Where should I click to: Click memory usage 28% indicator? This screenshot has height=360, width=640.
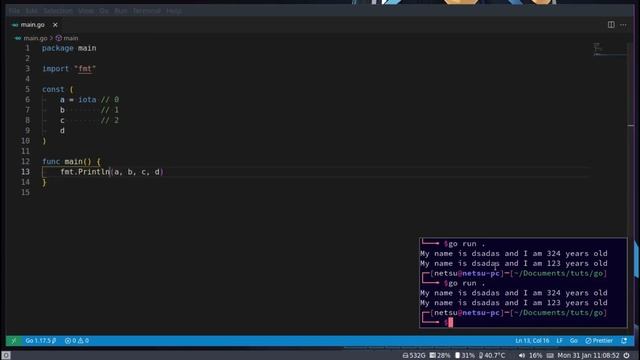point(440,356)
